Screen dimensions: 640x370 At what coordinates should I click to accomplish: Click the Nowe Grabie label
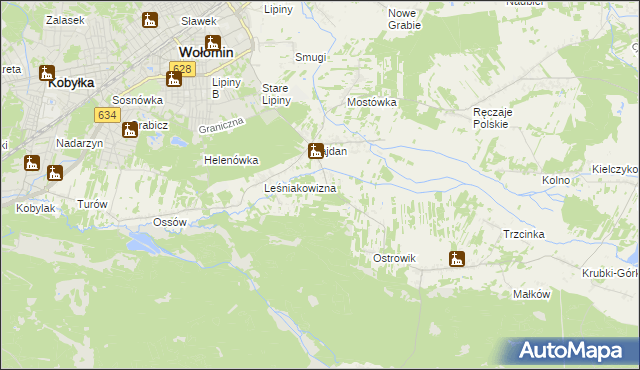pyautogui.click(x=404, y=19)
